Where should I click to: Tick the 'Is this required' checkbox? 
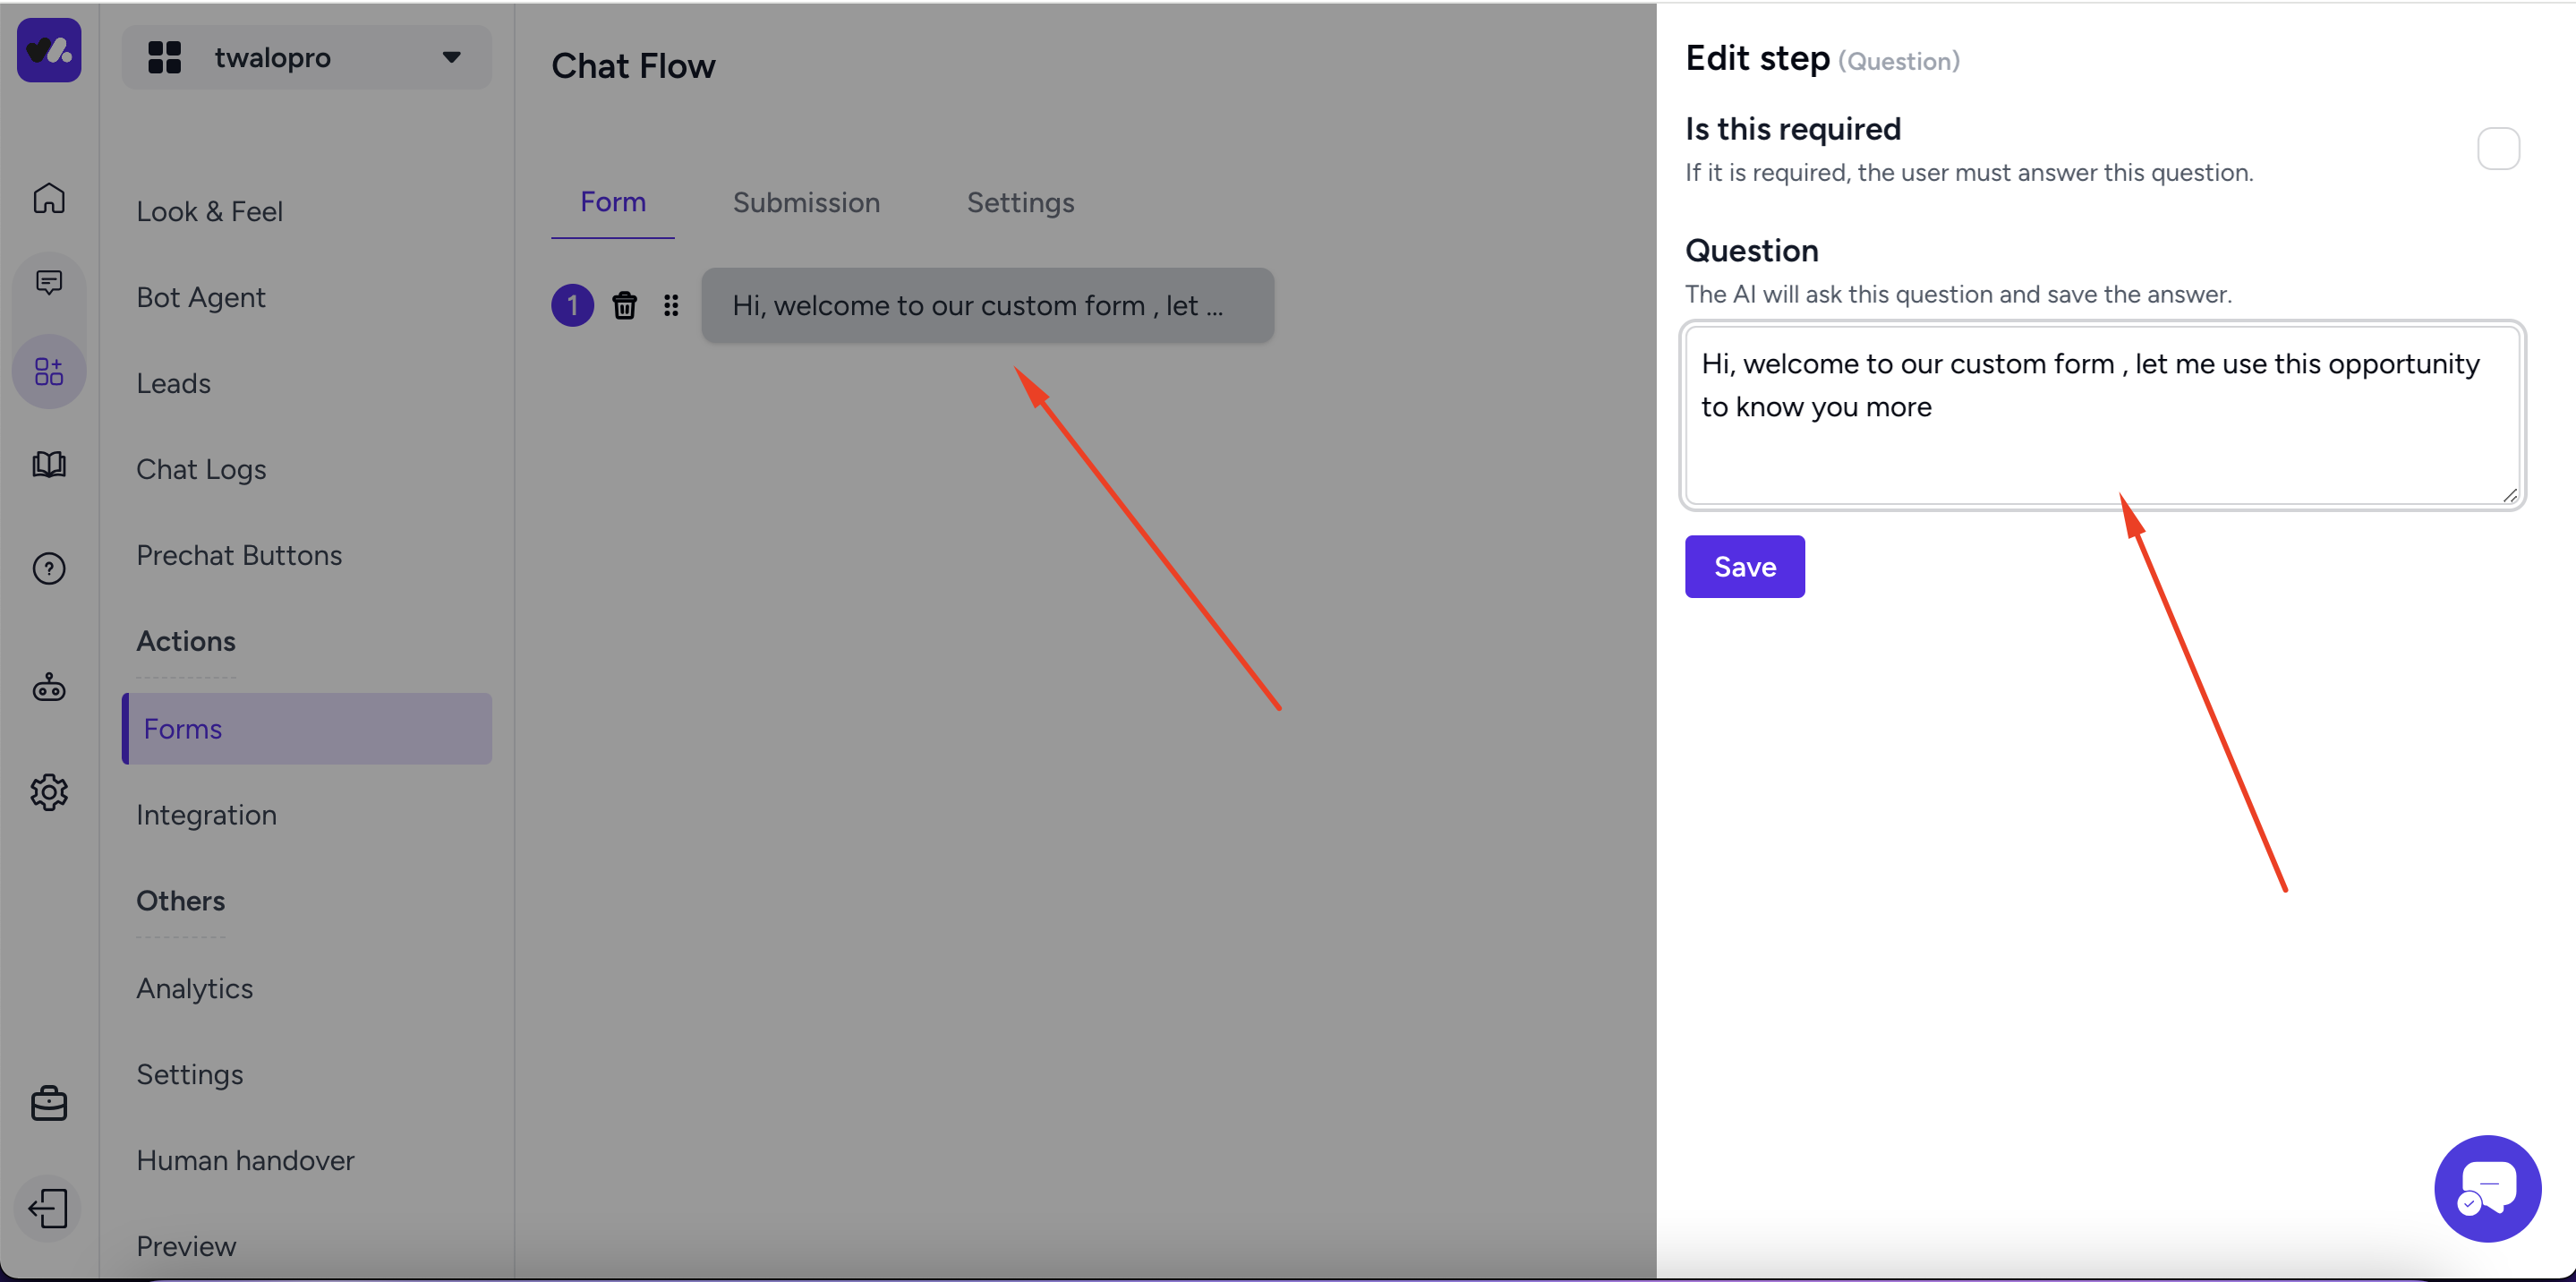click(2497, 149)
